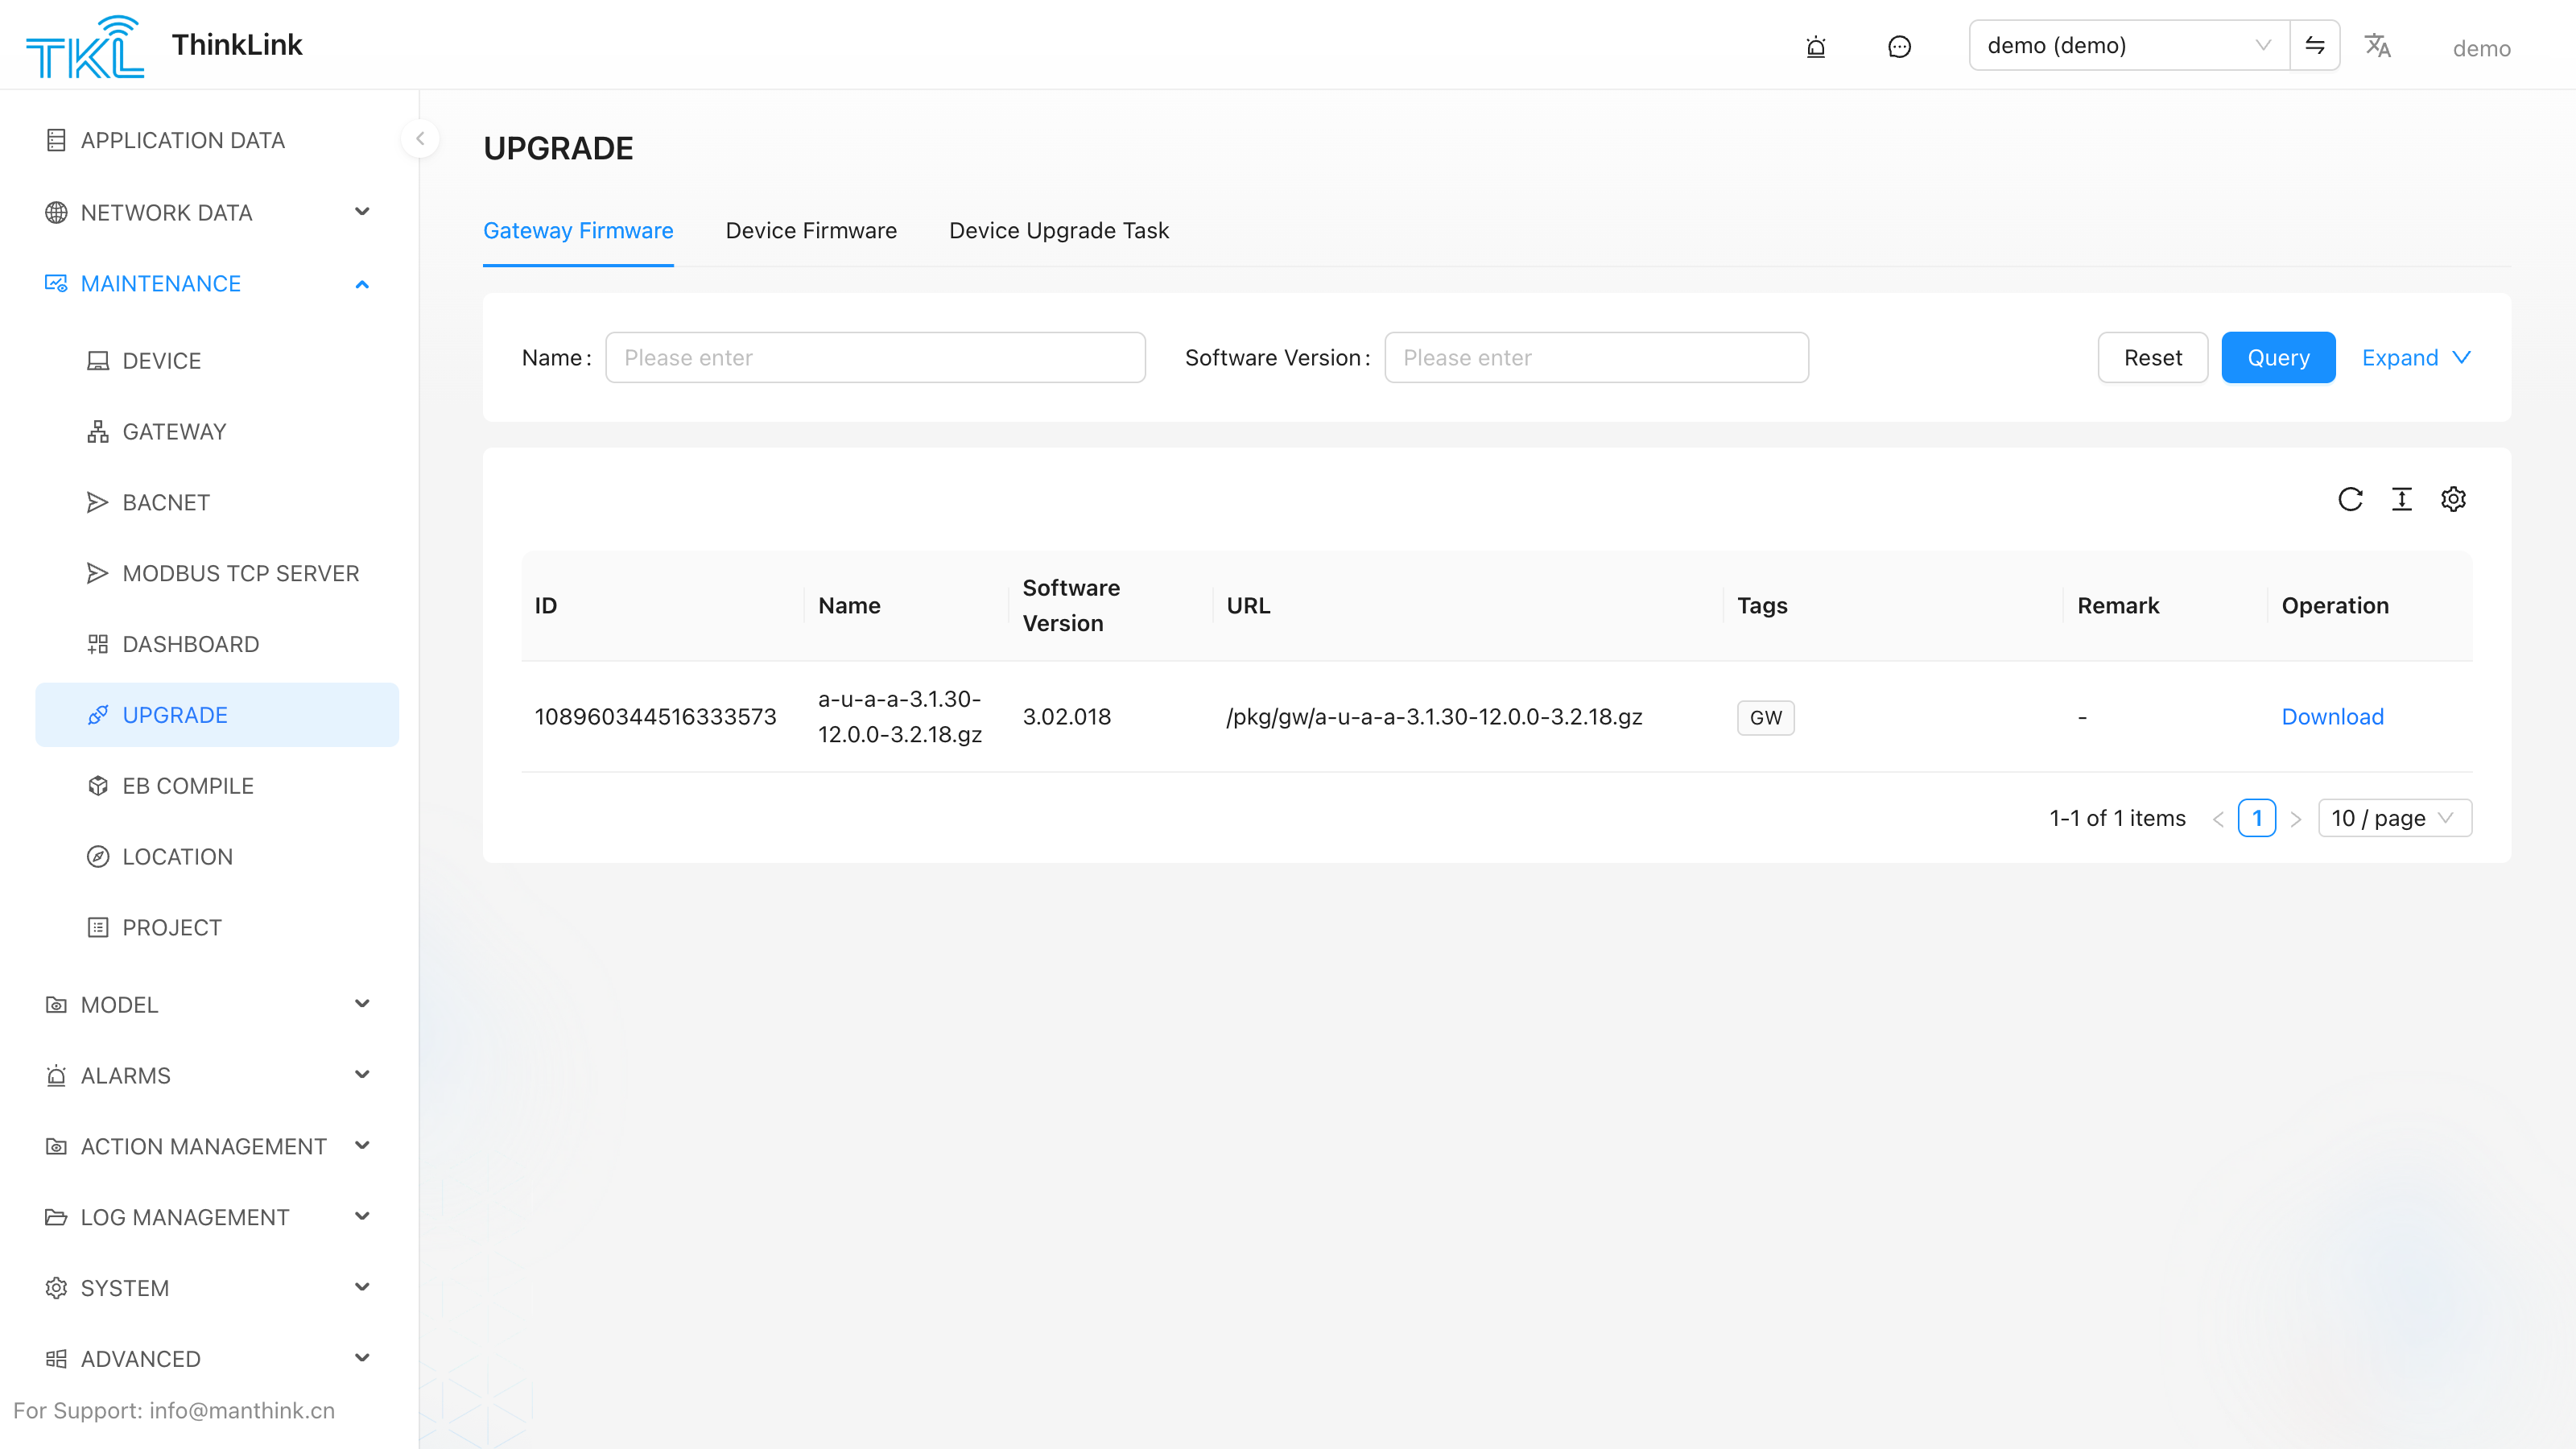Collapse the sidebar with arrow button
Screen dimensions: 2576x1449
pyautogui.click(x=420, y=139)
